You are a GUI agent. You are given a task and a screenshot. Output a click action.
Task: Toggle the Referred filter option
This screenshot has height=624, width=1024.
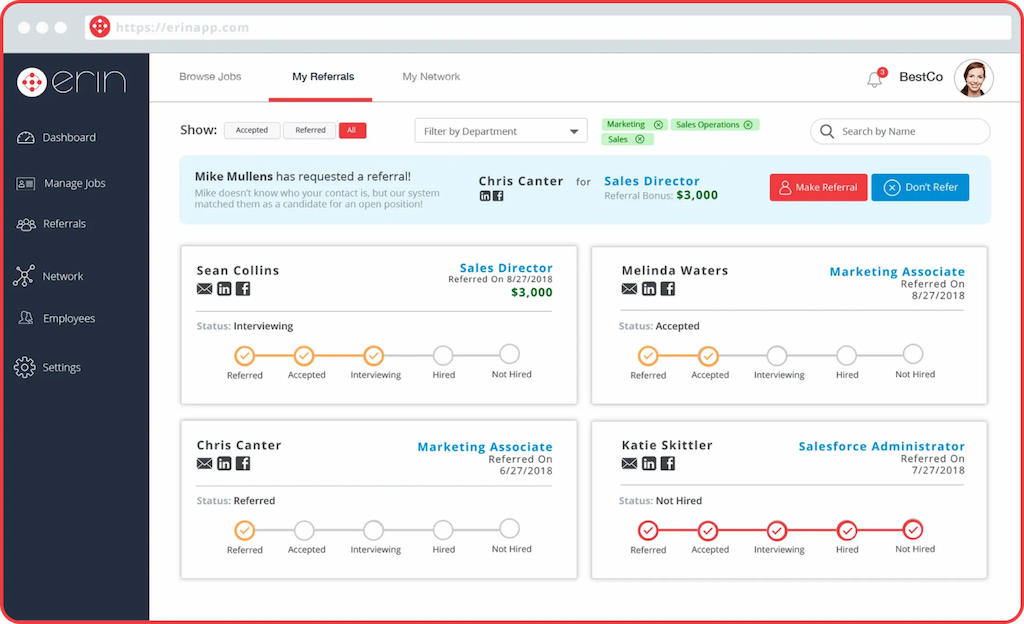point(310,130)
